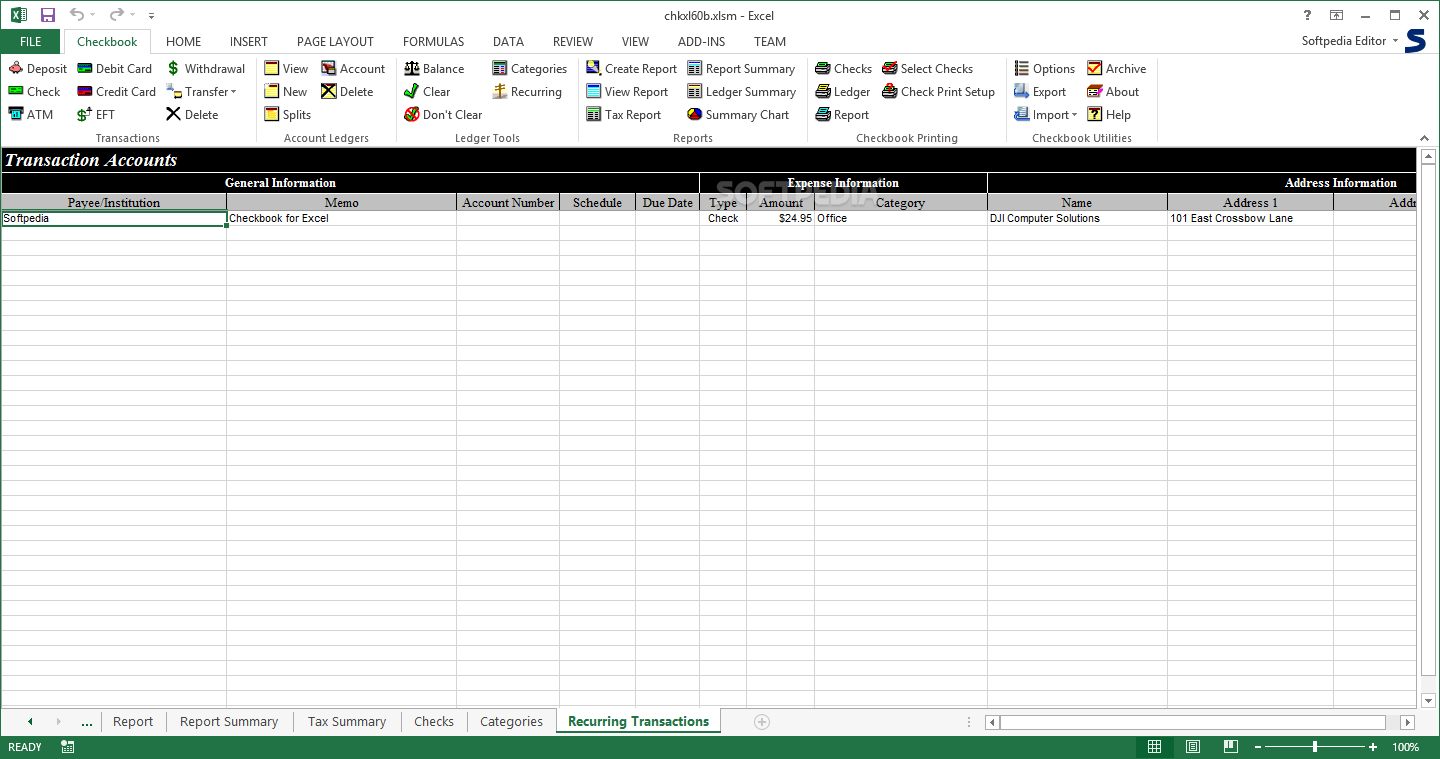Open Checkbook Help
Screen dimensions: 1440x759
click(x=1109, y=115)
